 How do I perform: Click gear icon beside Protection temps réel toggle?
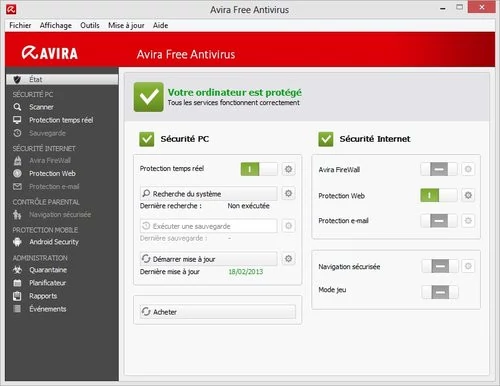tap(289, 169)
